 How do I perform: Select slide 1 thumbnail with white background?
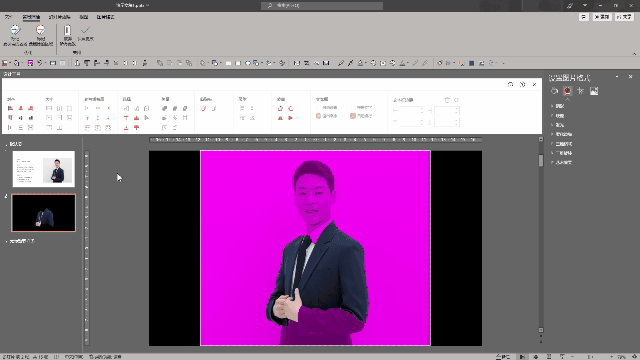coord(44,169)
